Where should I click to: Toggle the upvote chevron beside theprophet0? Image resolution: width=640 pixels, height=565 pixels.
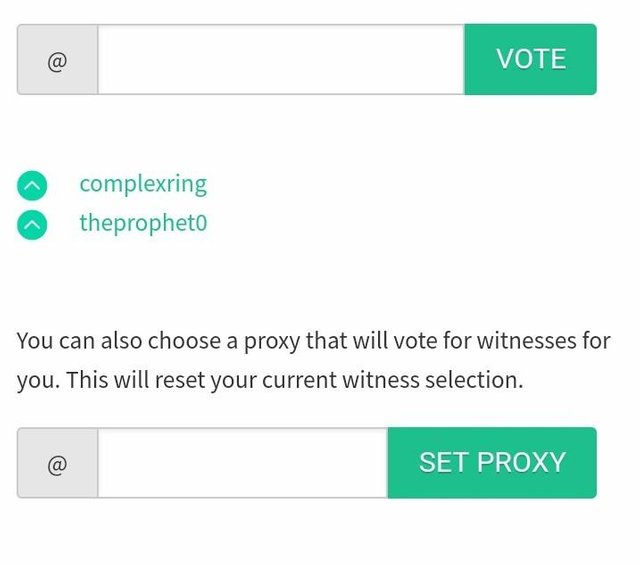coord(32,225)
